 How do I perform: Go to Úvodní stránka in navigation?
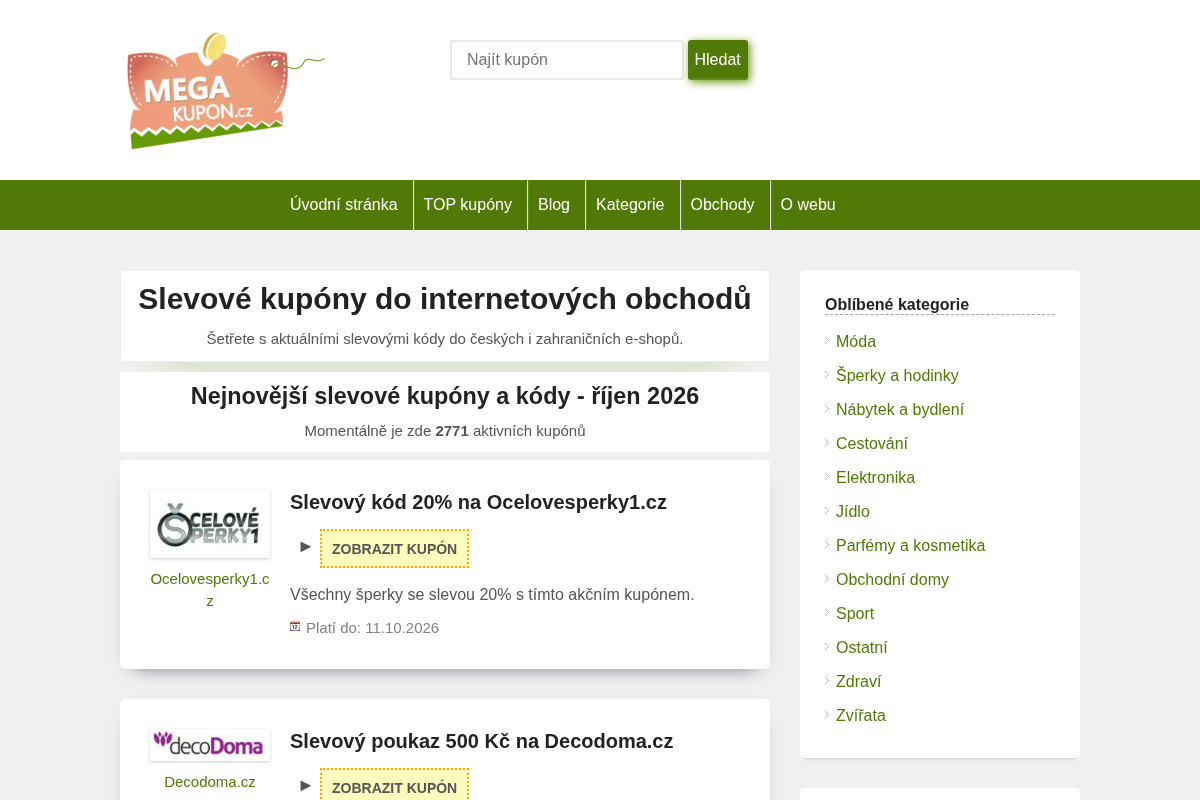pyautogui.click(x=344, y=205)
